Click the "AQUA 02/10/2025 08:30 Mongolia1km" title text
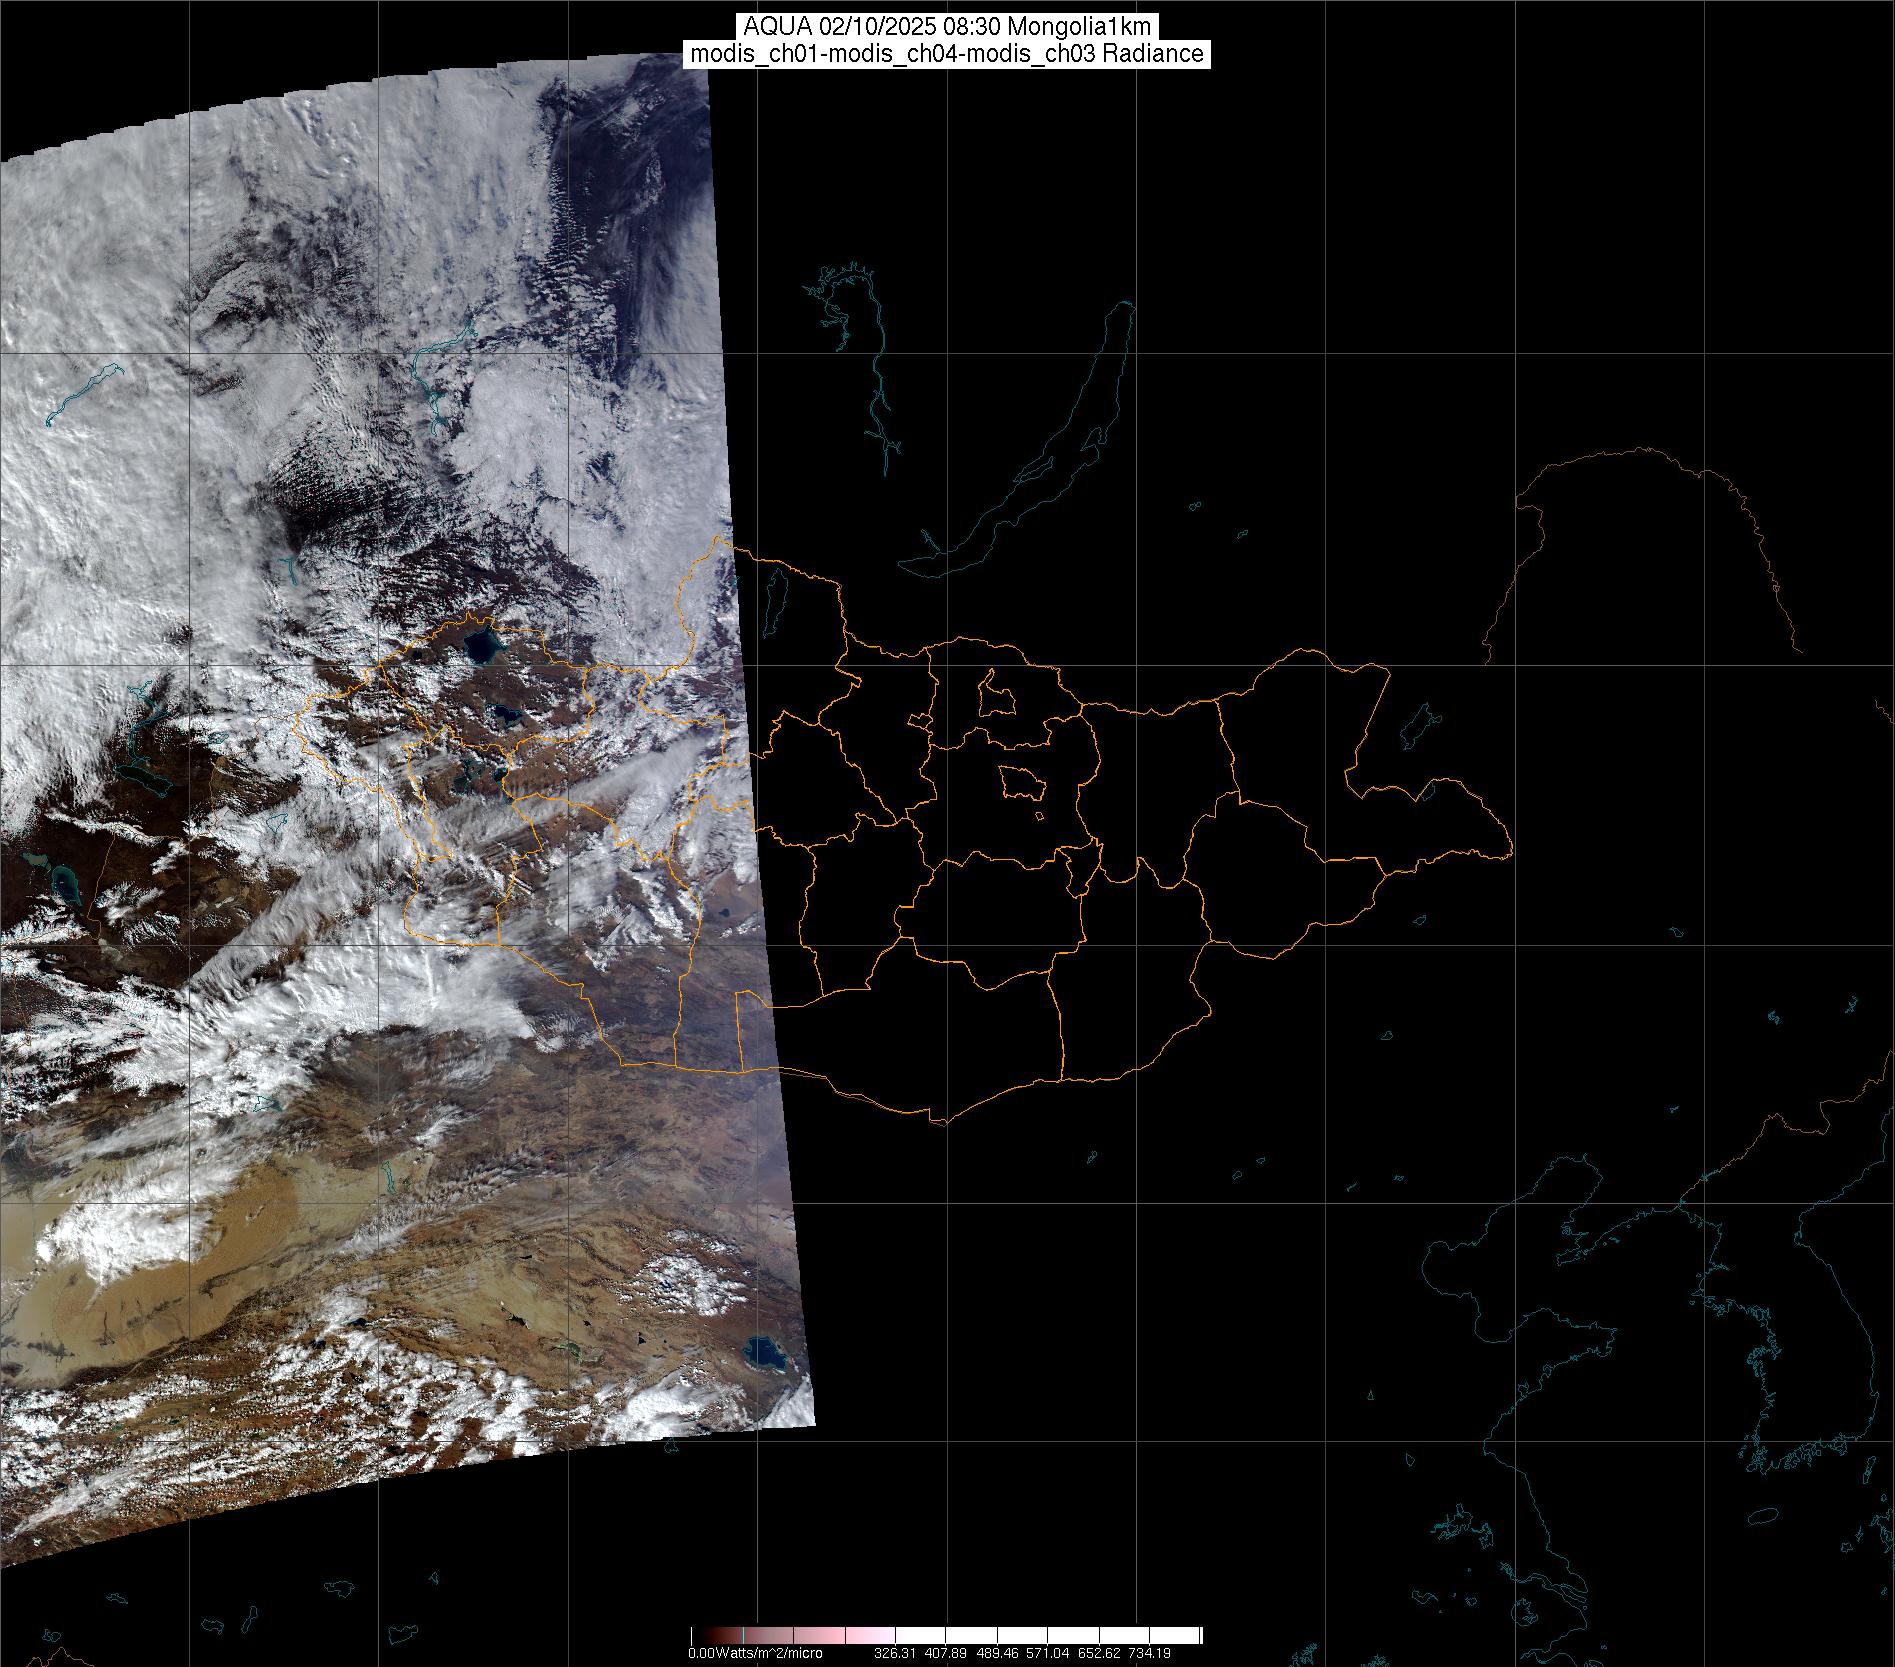1895x1667 pixels. point(947,27)
